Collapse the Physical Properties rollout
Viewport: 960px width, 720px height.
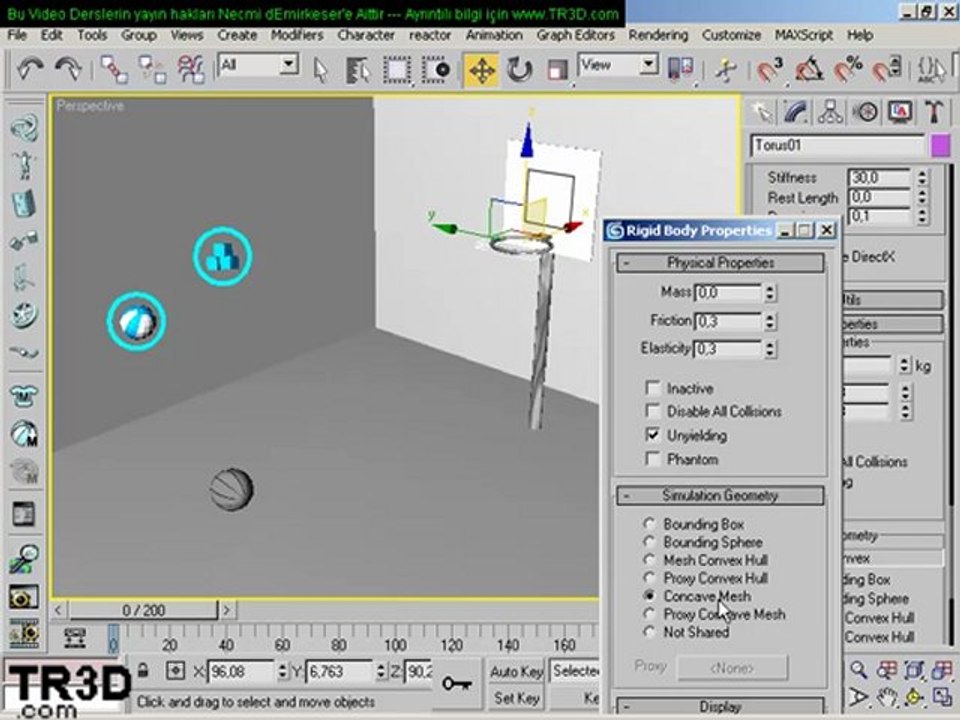[720, 263]
